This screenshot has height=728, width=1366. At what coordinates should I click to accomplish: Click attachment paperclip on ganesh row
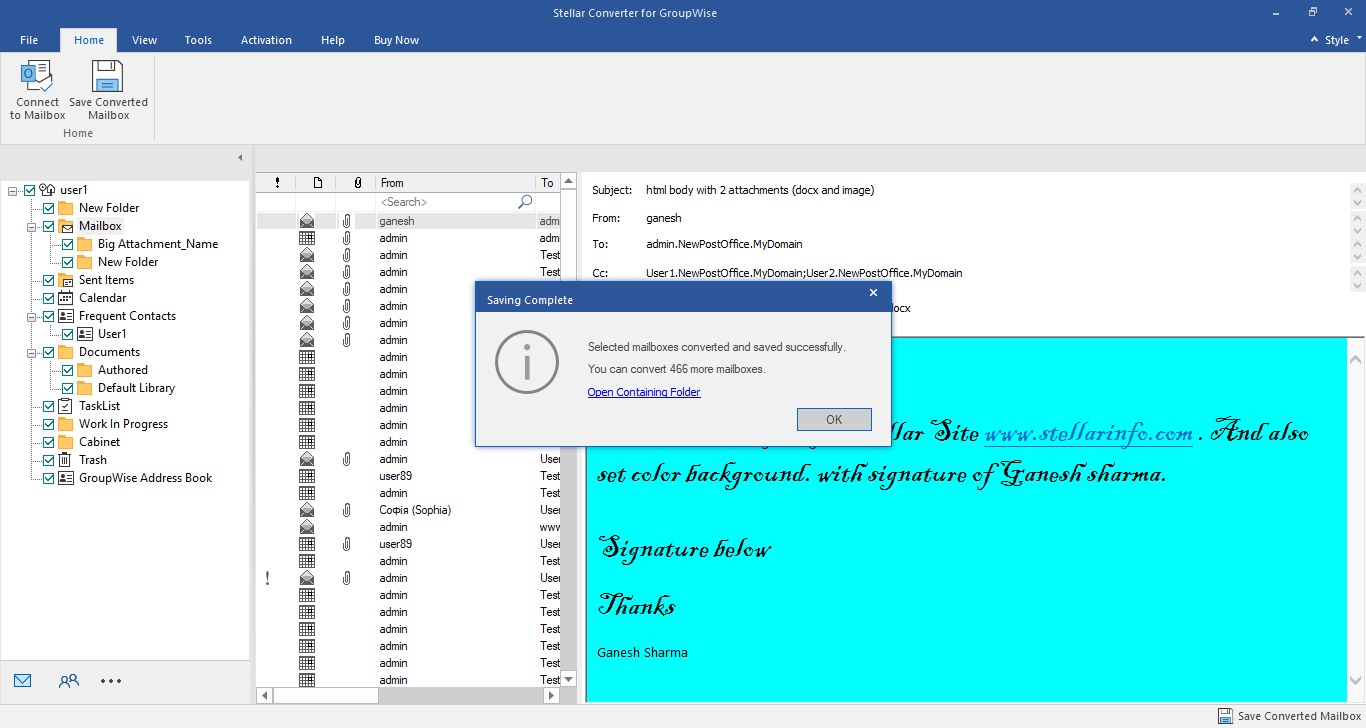click(x=346, y=221)
